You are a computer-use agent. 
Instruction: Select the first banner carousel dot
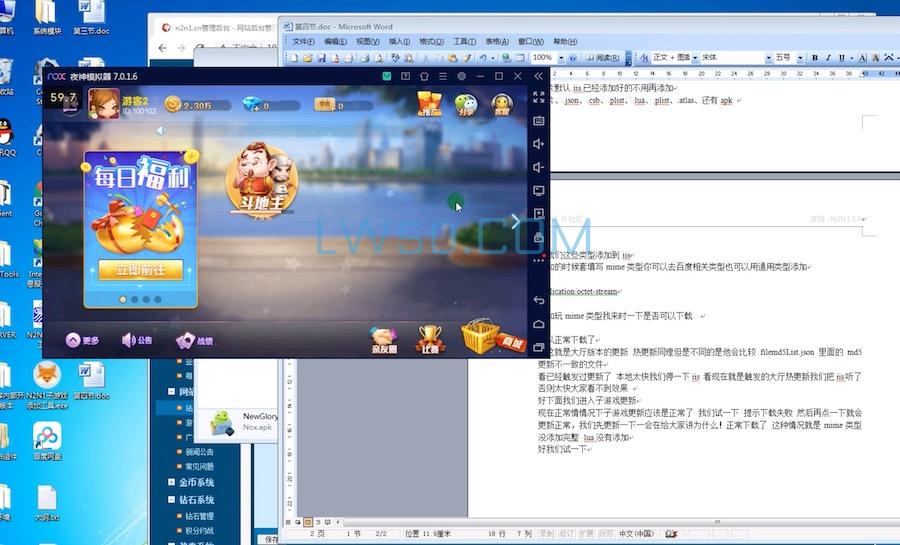point(123,299)
